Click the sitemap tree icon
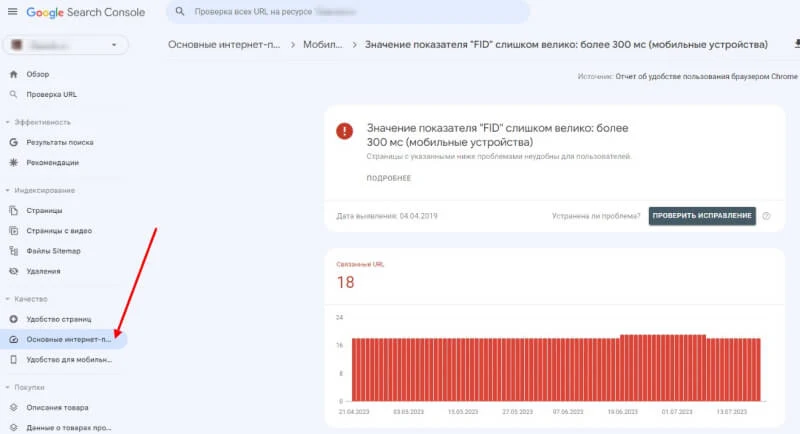The height and width of the screenshot is (434, 800). pyautogui.click(x=13, y=251)
